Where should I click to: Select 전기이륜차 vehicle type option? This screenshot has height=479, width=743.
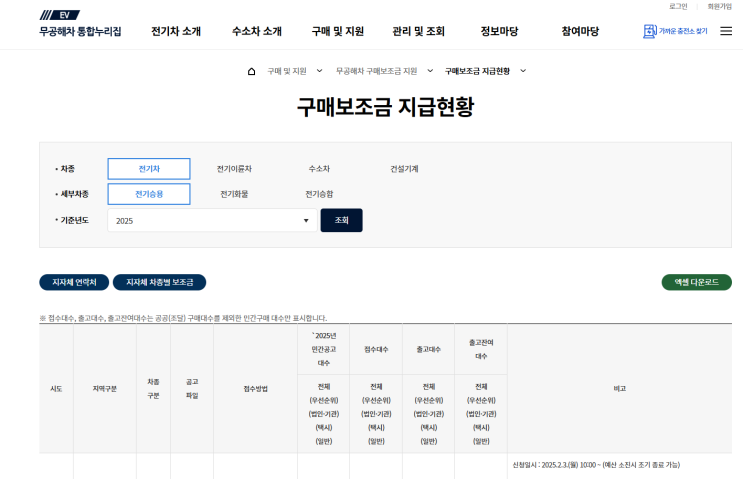pos(234,169)
